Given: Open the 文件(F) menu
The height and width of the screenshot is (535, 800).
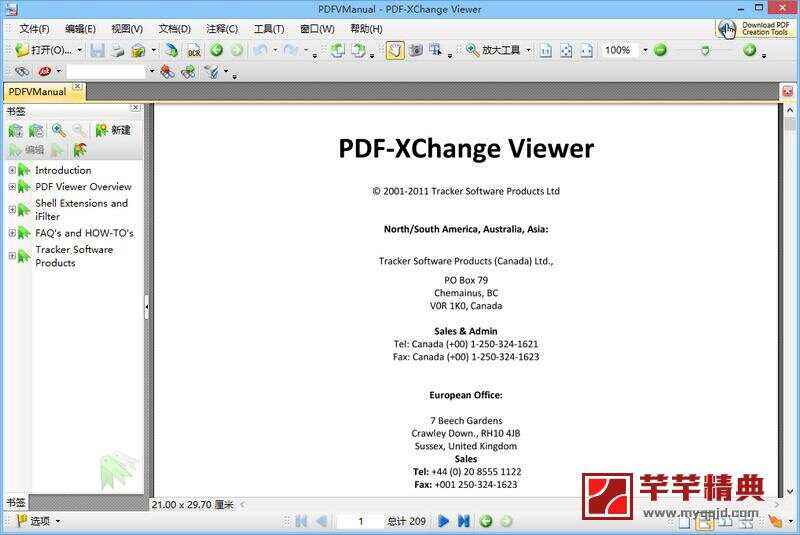Looking at the screenshot, I should [x=34, y=29].
